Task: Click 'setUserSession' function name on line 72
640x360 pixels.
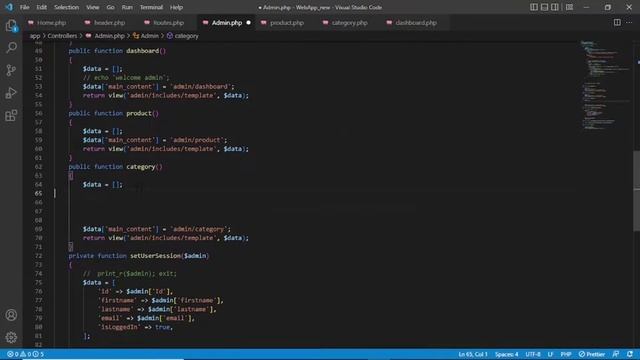Action: pyautogui.click(x=156, y=256)
